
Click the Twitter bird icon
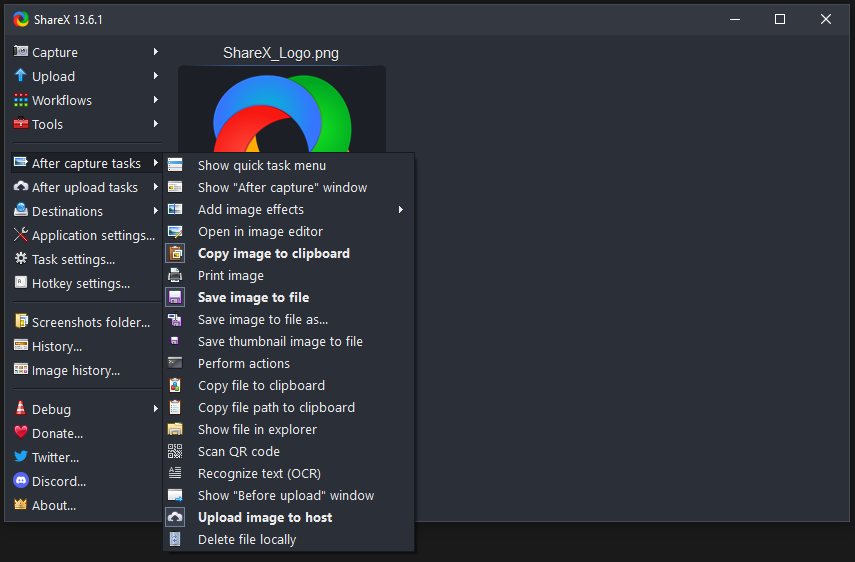21,457
